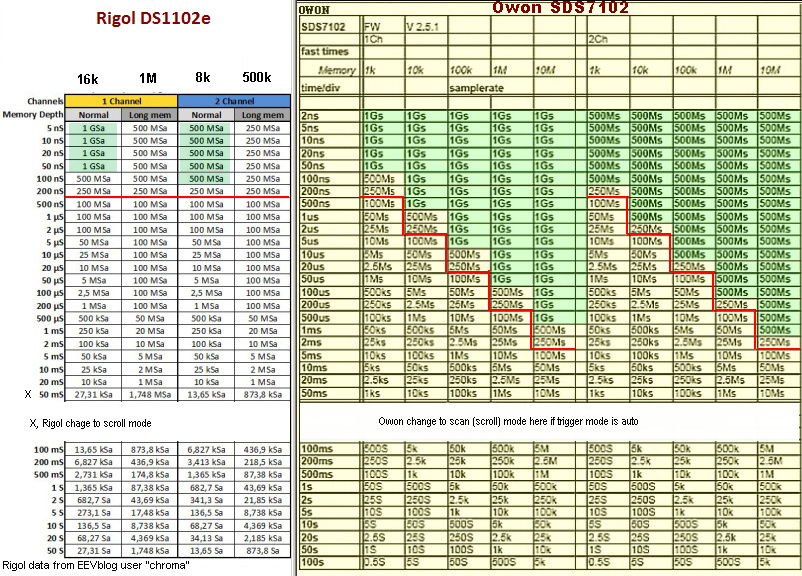This screenshot has width=802, height=576.
Task: Select the "100s" row label in Owon table
Action: coord(313,562)
